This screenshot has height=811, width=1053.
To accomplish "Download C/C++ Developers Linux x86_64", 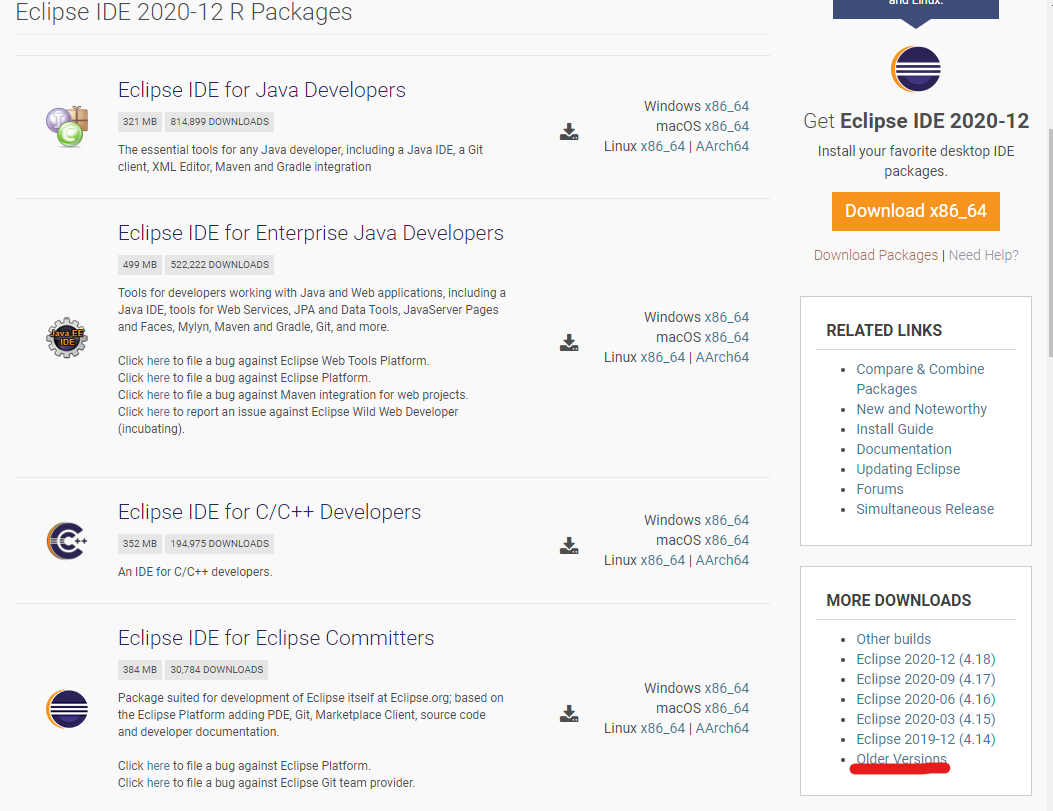I will 663,561.
